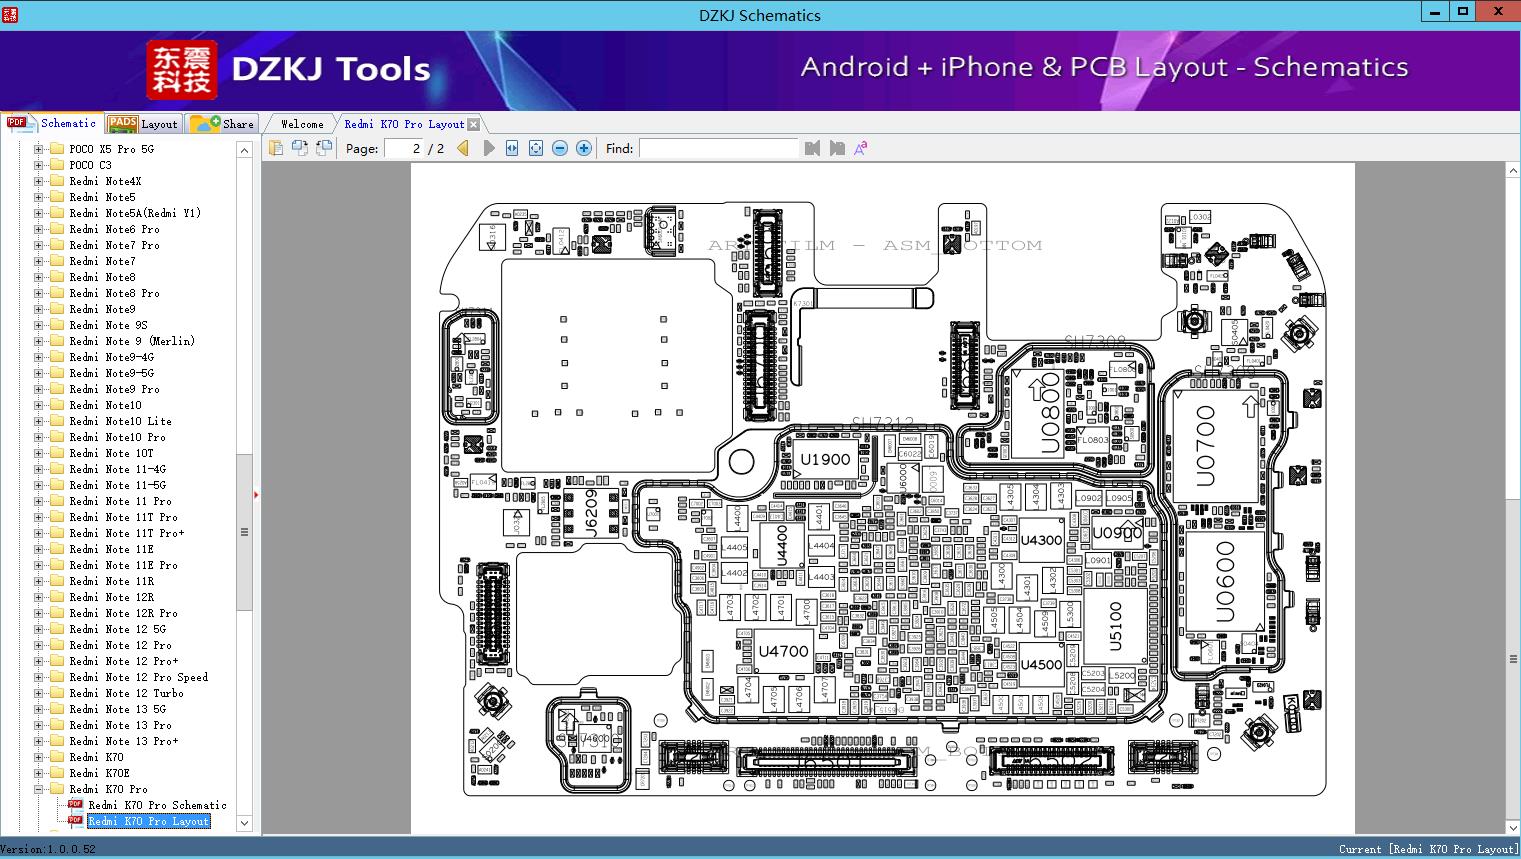The image size is (1521, 859).
Task: Select the Redmi Note 9 (Merlin) entry
Action: [x=132, y=341]
